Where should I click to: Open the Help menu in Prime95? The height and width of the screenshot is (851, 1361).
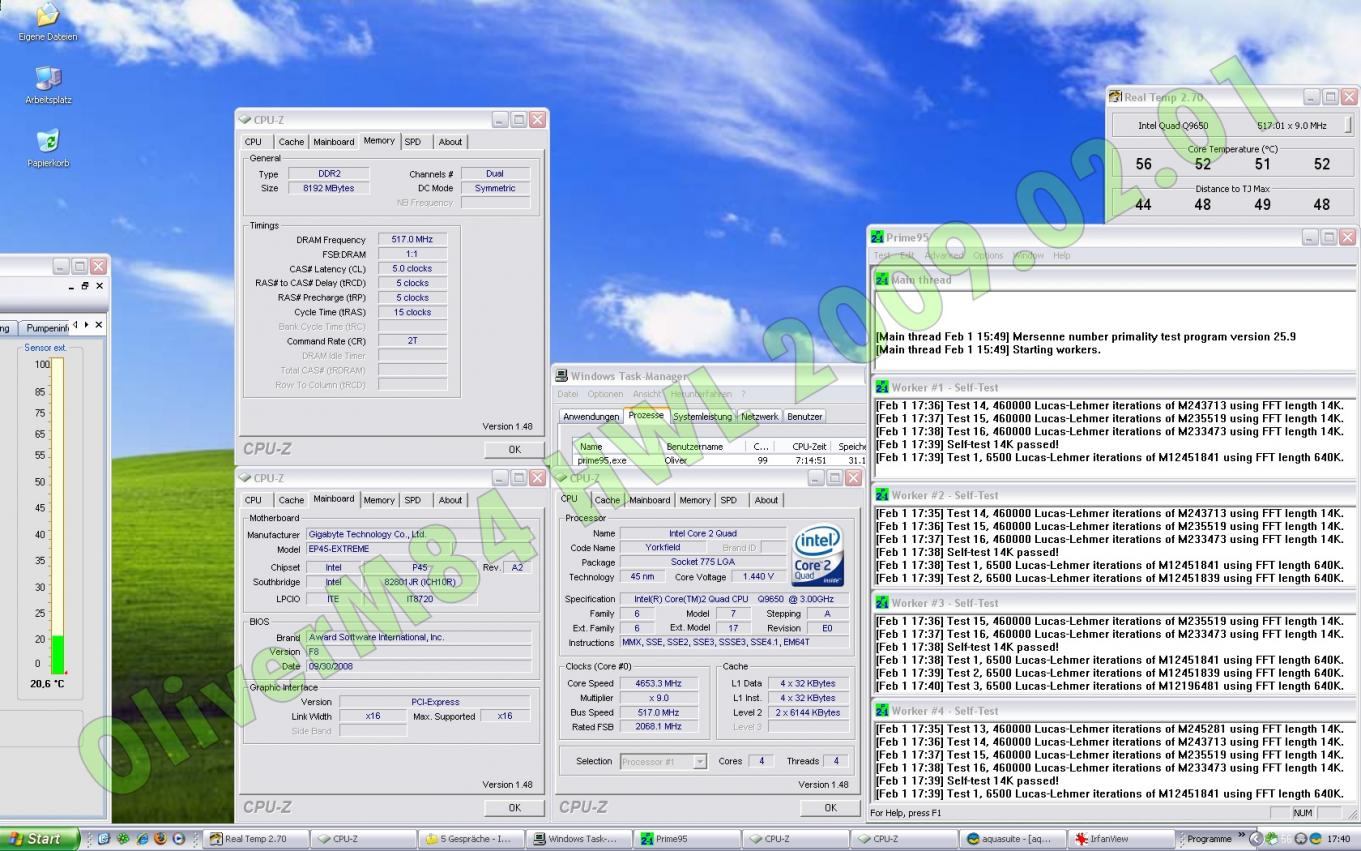[x=1061, y=255]
